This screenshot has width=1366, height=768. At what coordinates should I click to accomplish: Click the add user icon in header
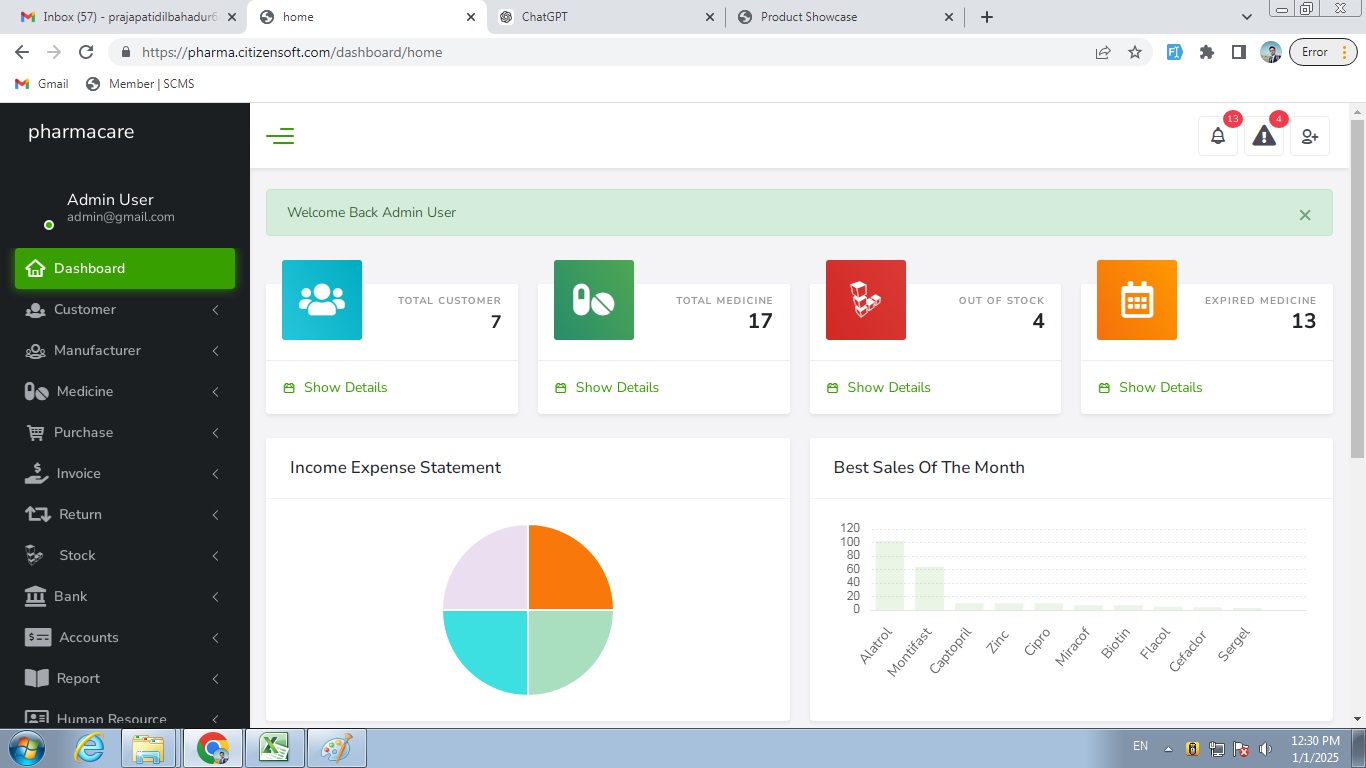1310,137
